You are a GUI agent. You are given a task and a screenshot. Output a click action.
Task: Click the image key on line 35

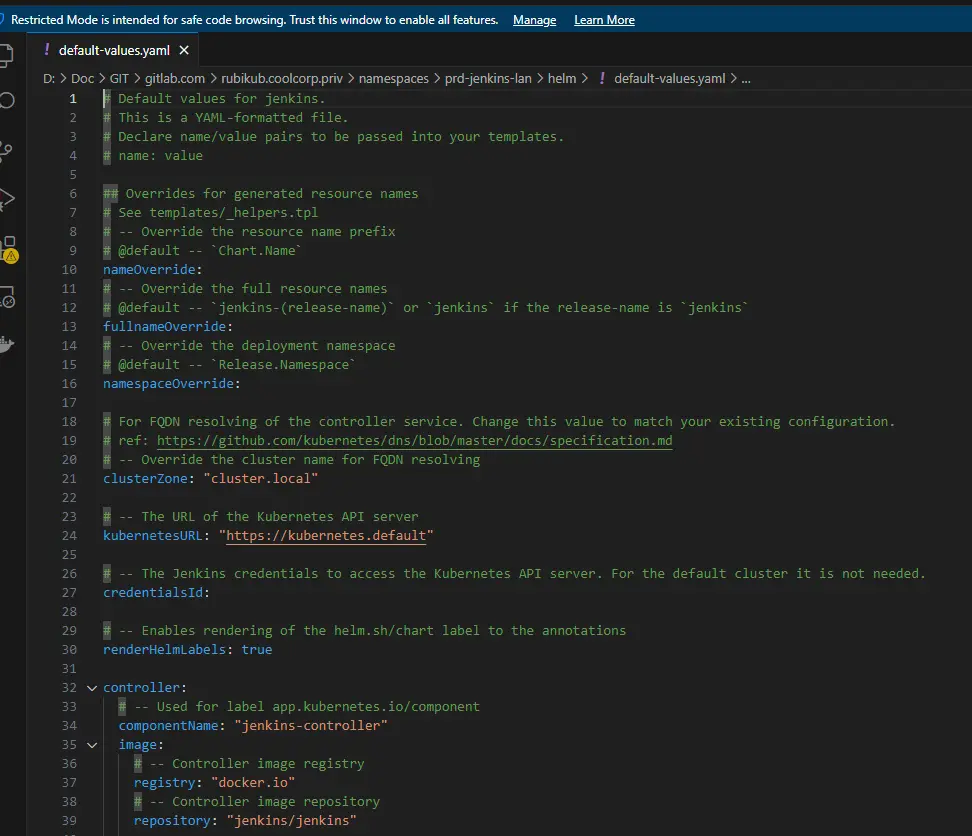coord(138,744)
